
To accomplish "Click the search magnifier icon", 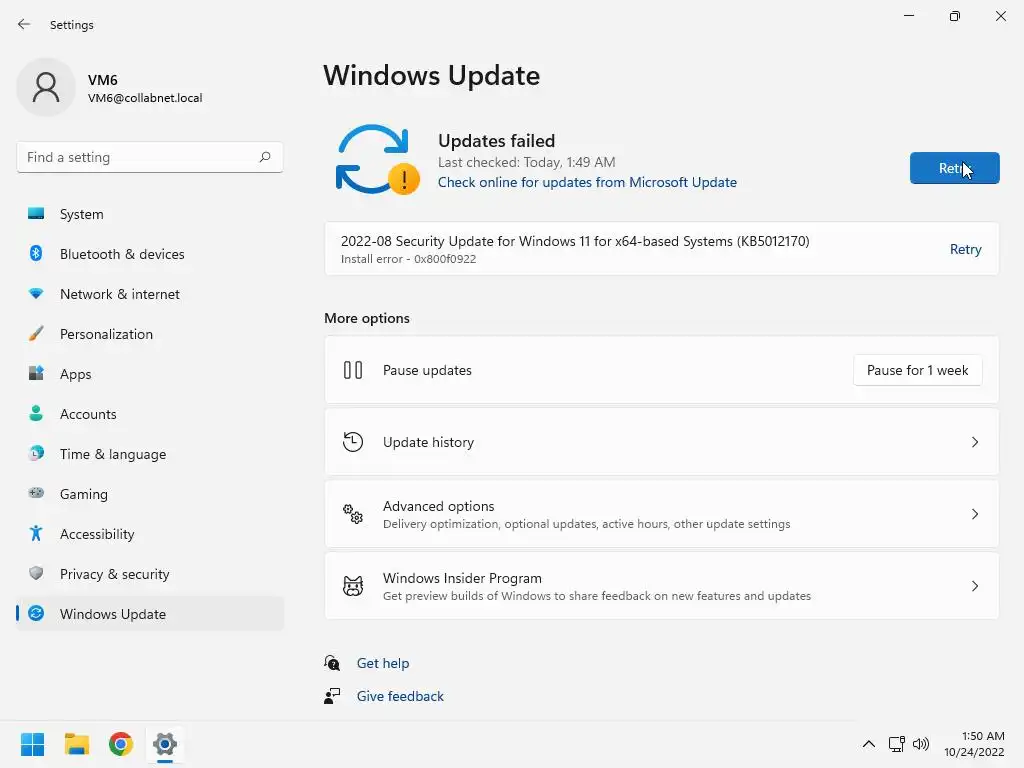I will coord(265,157).
